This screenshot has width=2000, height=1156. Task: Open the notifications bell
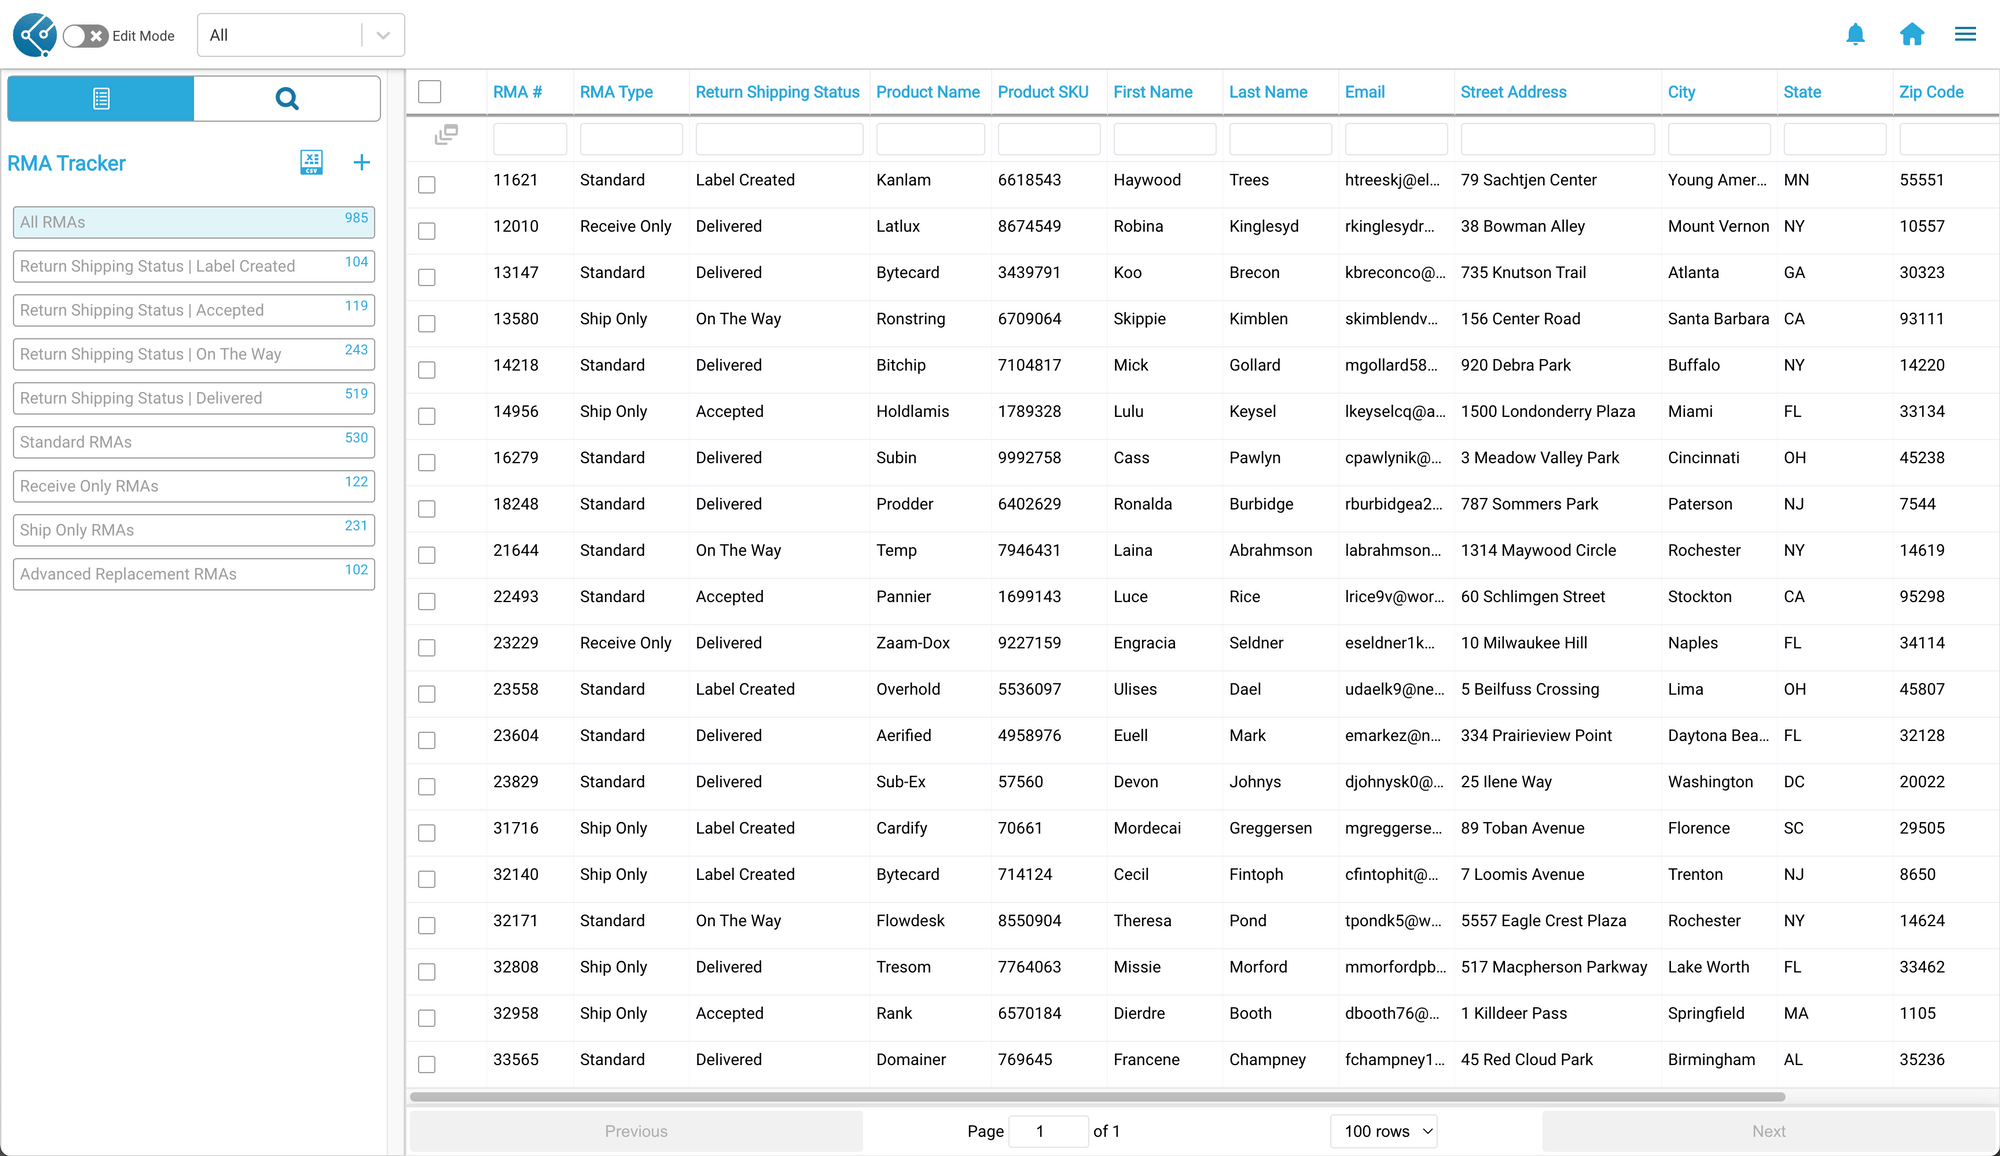tap(1855, 35)
